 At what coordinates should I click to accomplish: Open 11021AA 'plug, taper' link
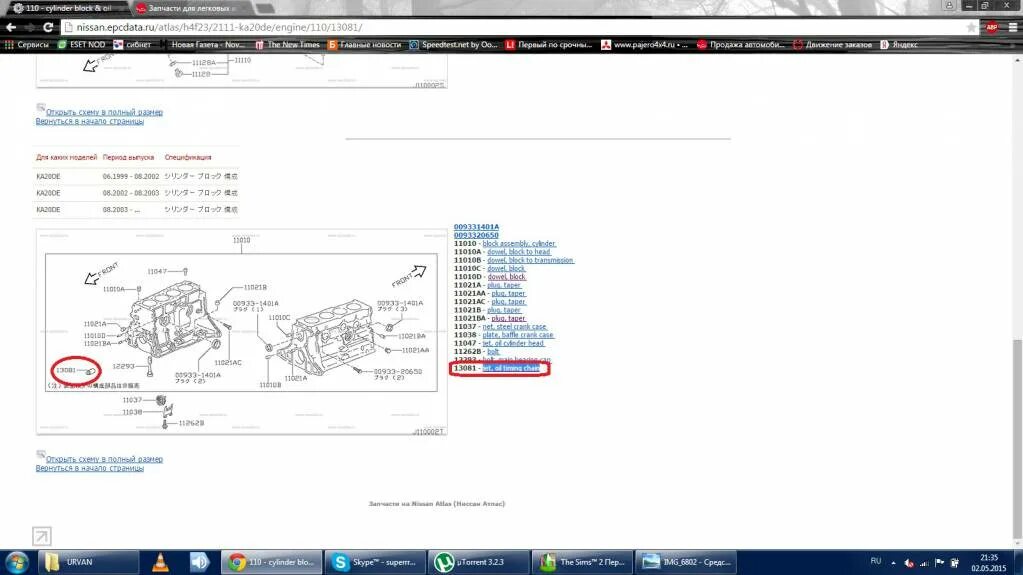click(508, 294)
